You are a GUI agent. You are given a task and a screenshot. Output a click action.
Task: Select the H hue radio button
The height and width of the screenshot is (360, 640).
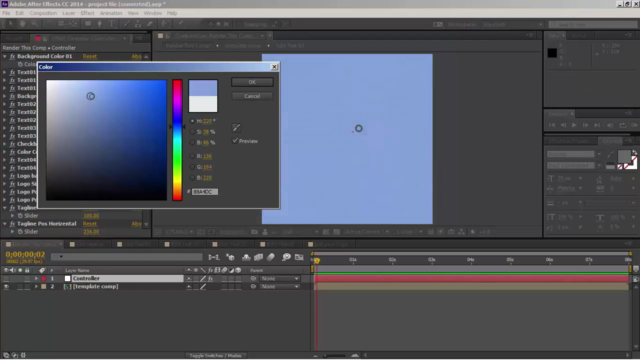coord(192,121)
